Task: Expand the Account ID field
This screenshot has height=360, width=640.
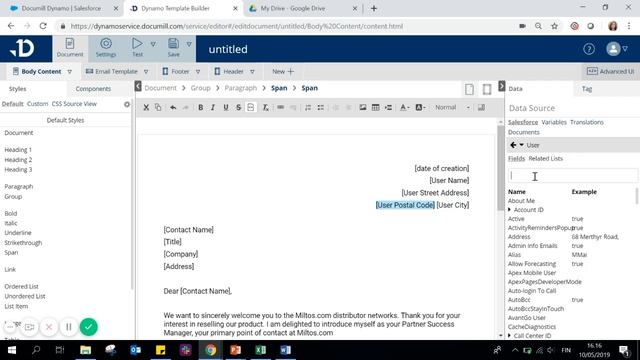Action: (509, 210)
